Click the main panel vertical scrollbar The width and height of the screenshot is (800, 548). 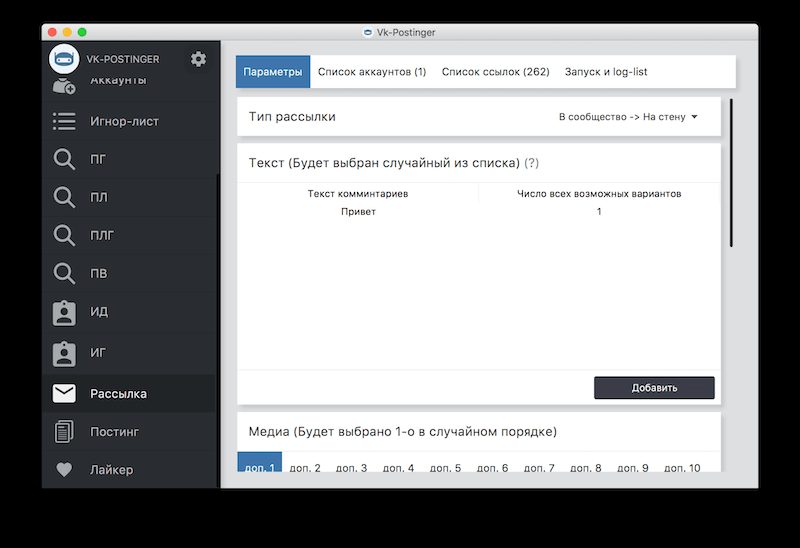(732, 172)
